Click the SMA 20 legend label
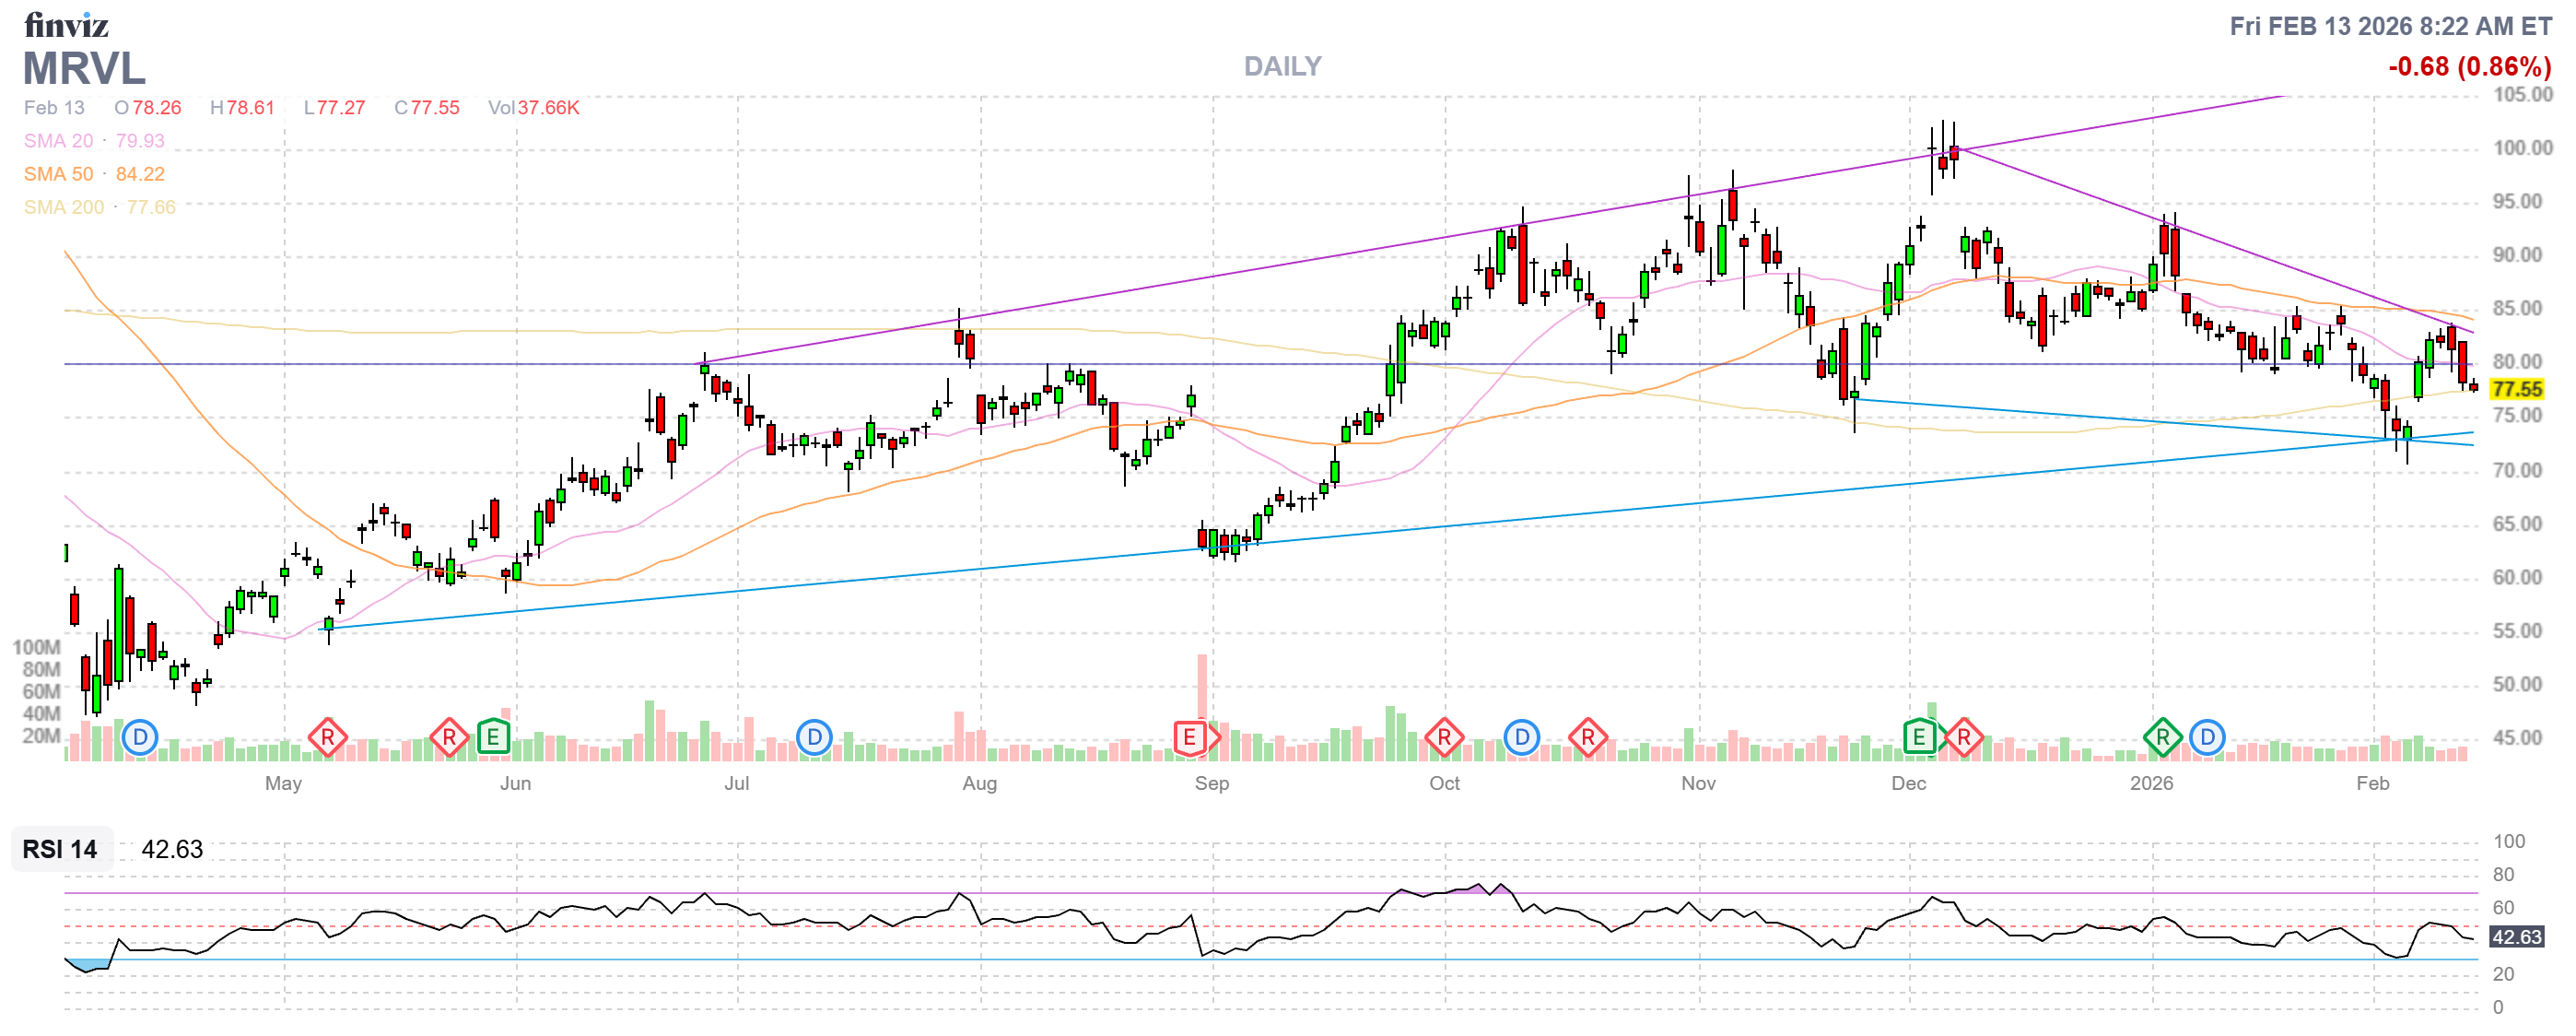 [58, 141]
